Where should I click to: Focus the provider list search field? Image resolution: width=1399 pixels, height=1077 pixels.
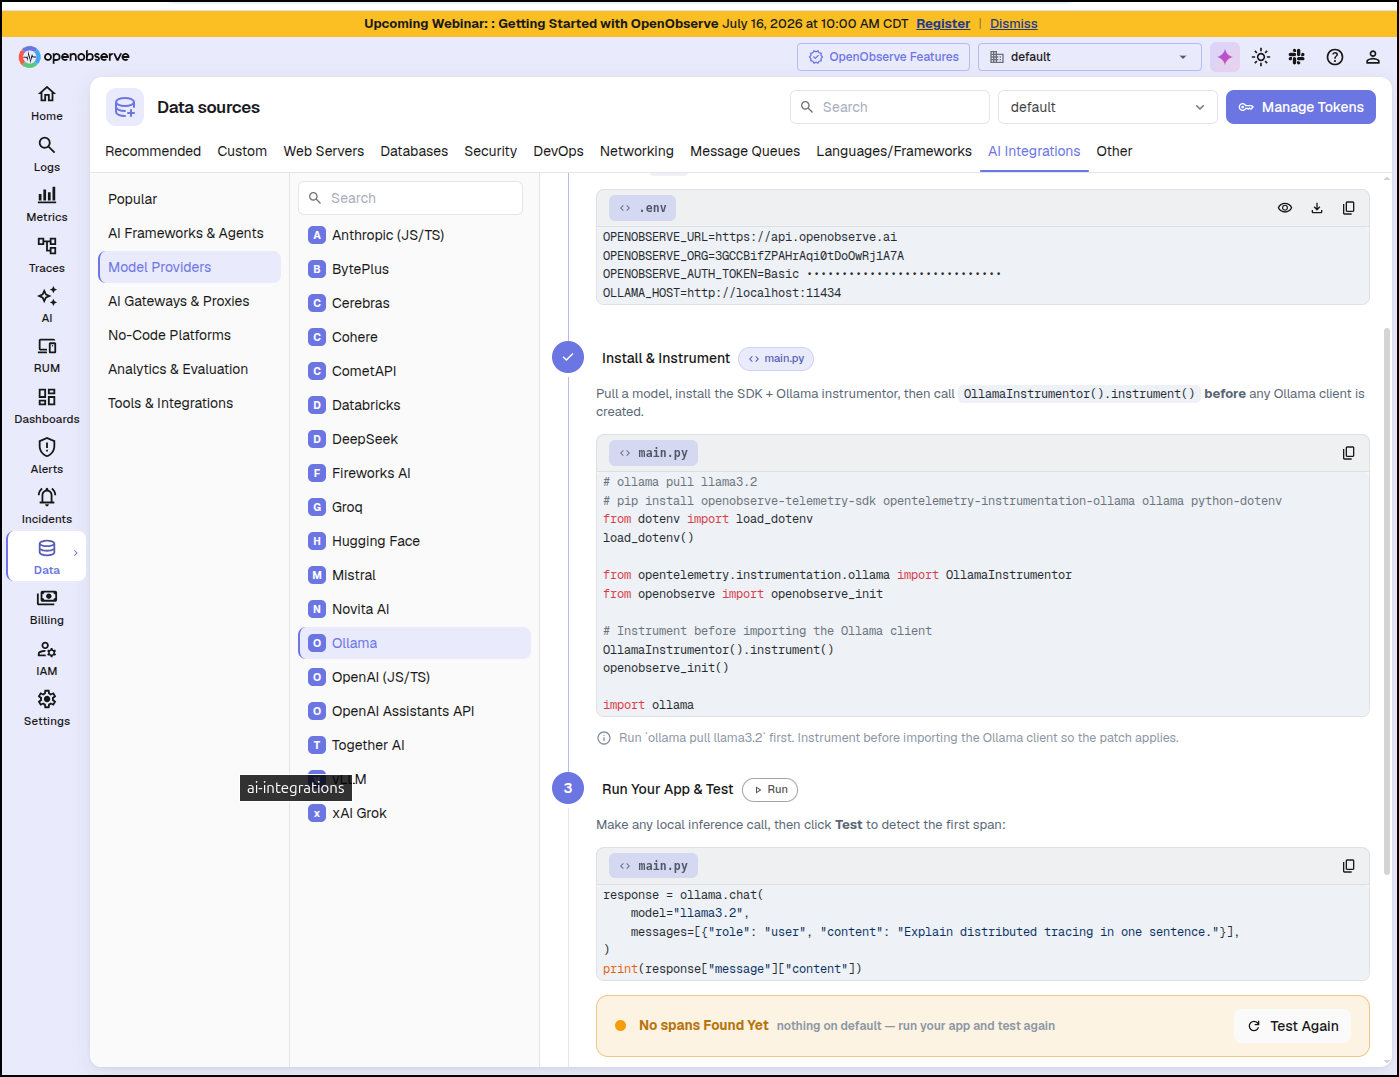click(x=410, y=198)
